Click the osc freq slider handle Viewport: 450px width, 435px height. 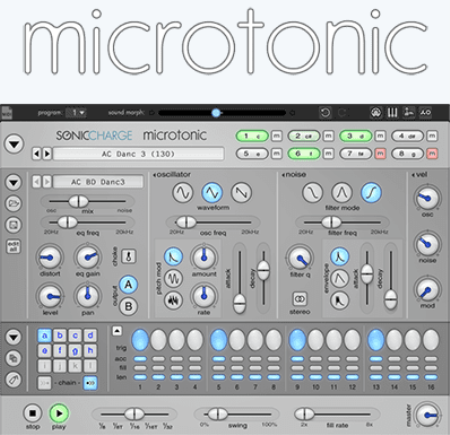click(186, 222)
